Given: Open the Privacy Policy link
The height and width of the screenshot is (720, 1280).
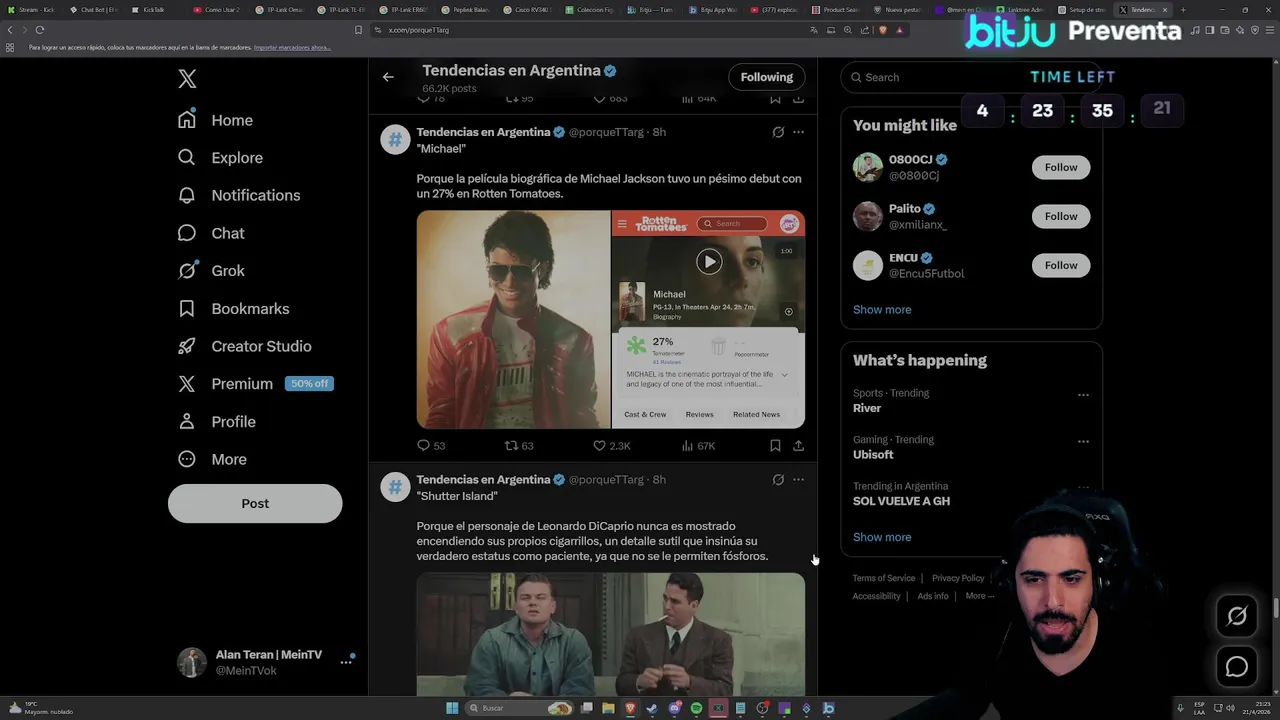Looking at the screenshot, I should tap(958, 578).
